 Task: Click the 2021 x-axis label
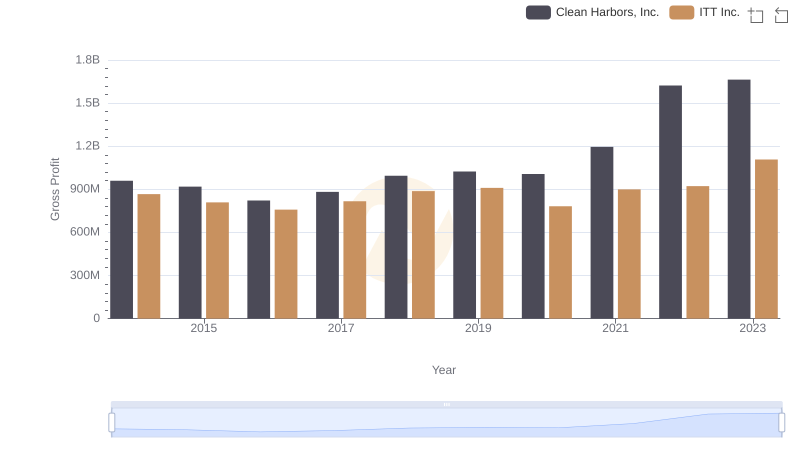615,328
